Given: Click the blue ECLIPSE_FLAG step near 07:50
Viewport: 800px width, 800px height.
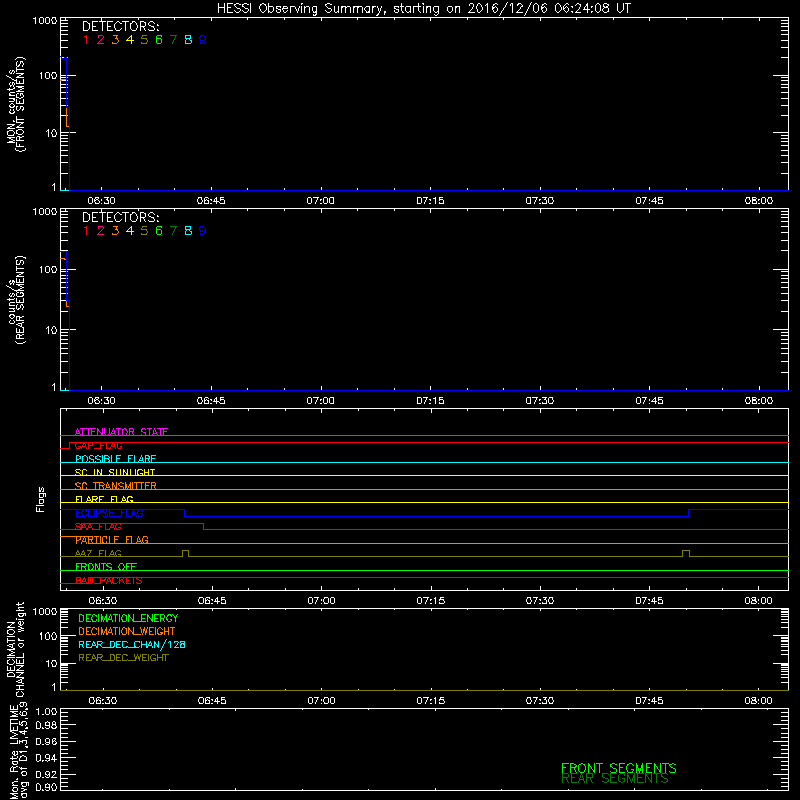Looking at the screenshot, I should point(689,513).
